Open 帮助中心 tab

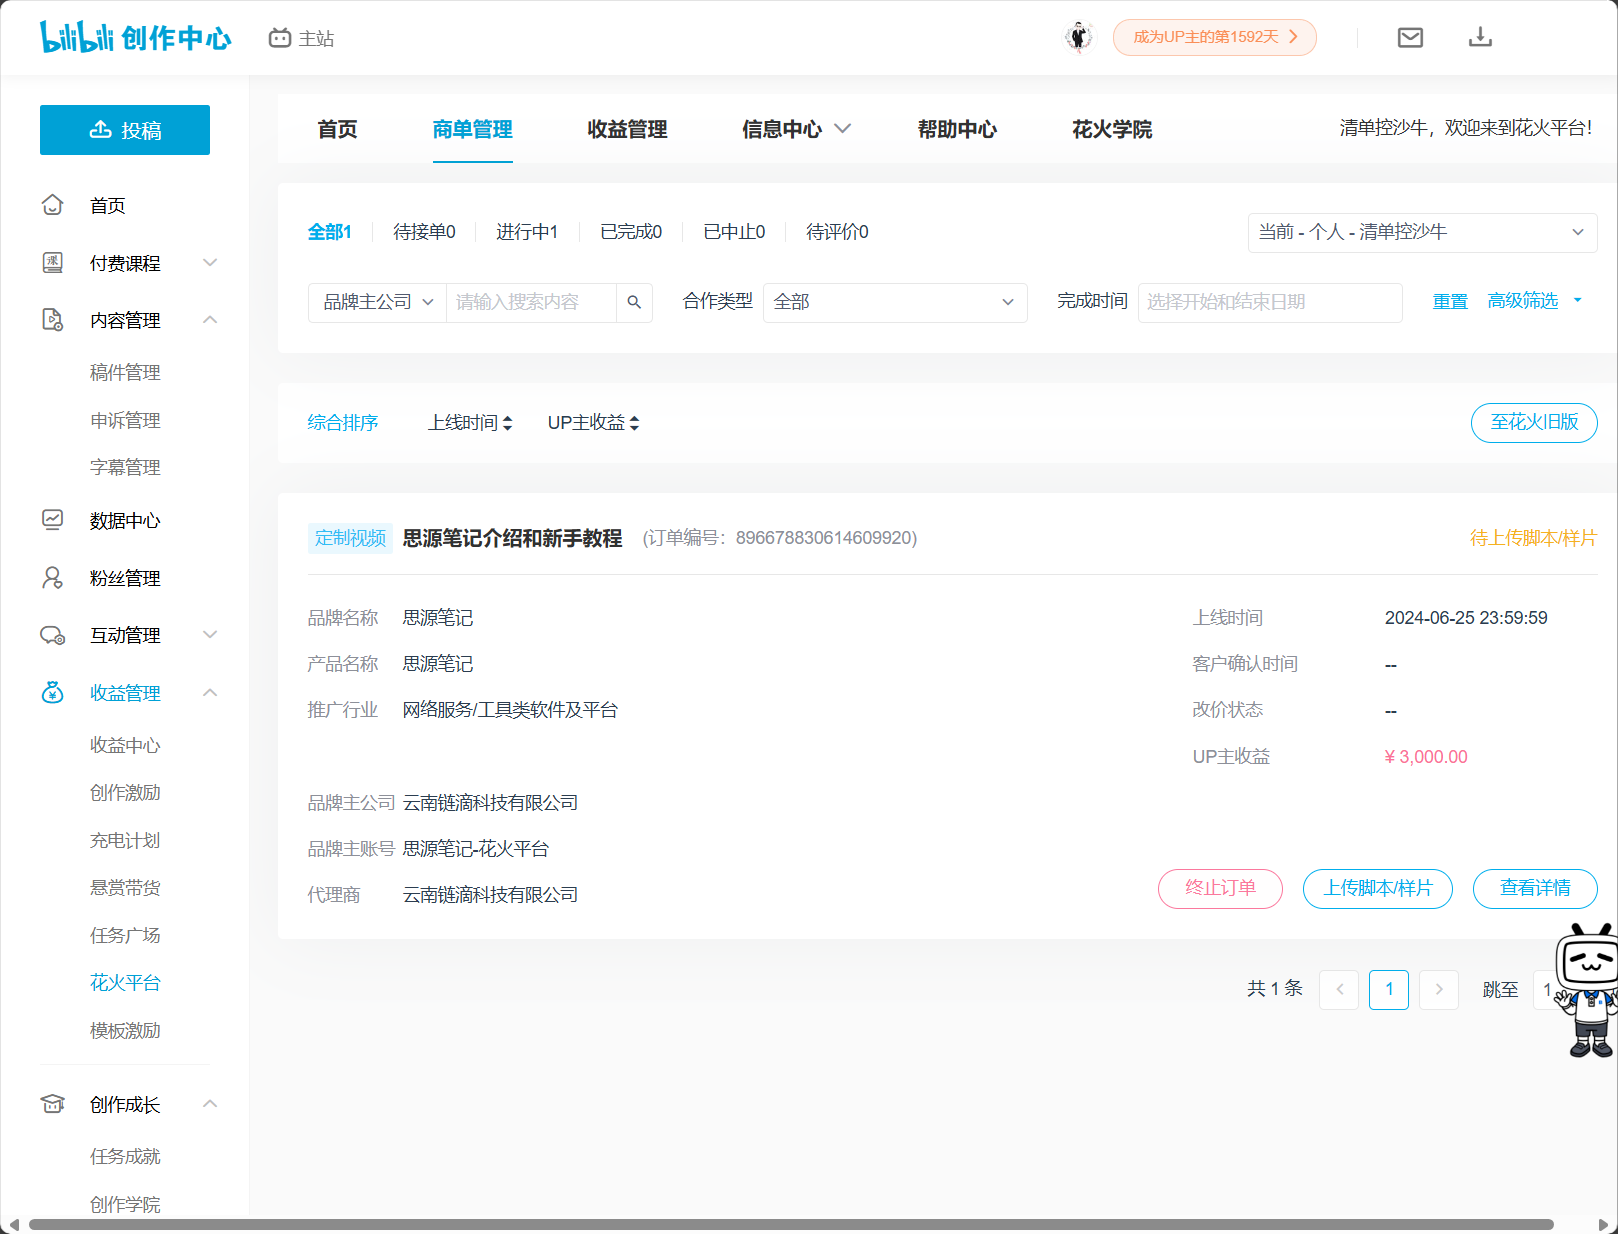(x=957, y=129)
